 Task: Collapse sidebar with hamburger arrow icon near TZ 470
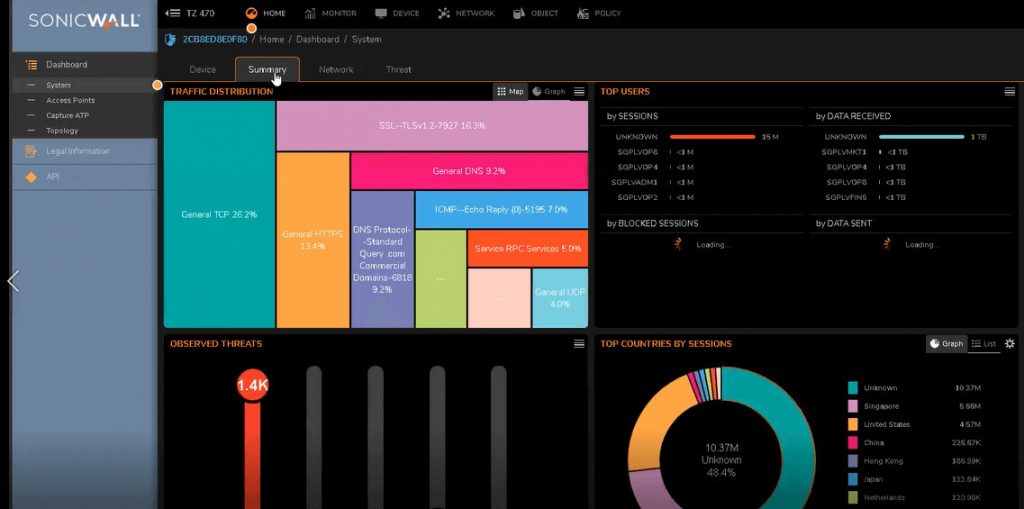point(173,13)
